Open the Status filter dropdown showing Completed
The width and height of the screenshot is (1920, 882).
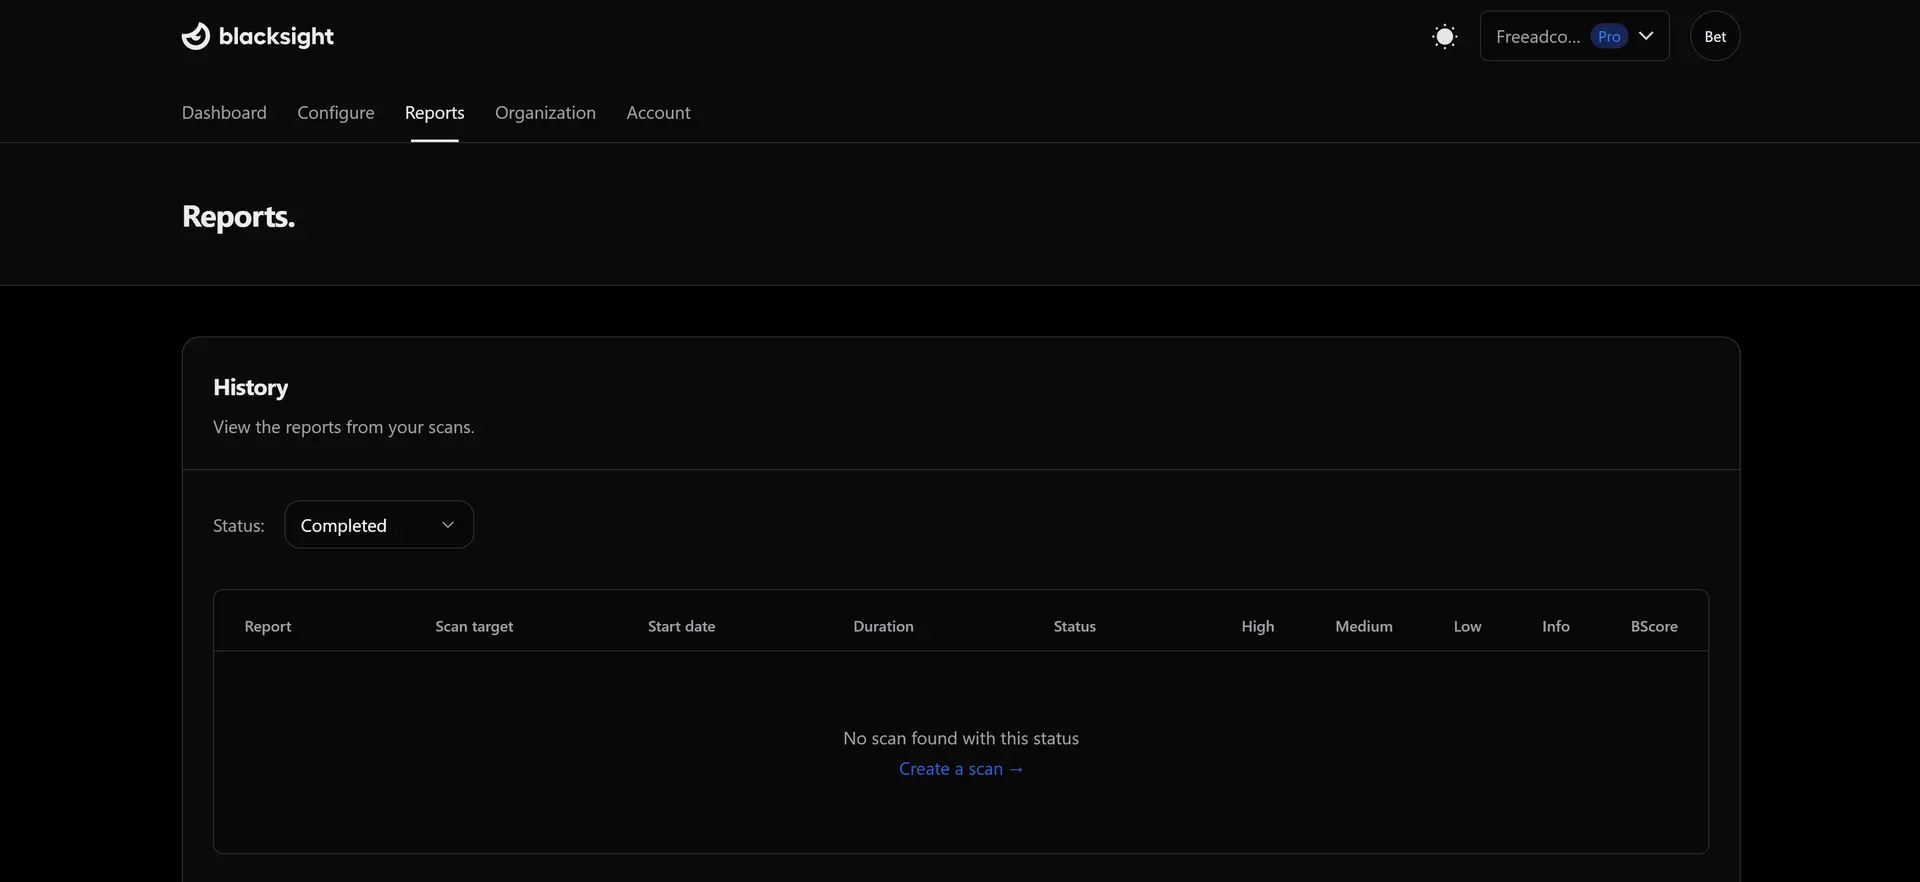(x=379, y=525)
